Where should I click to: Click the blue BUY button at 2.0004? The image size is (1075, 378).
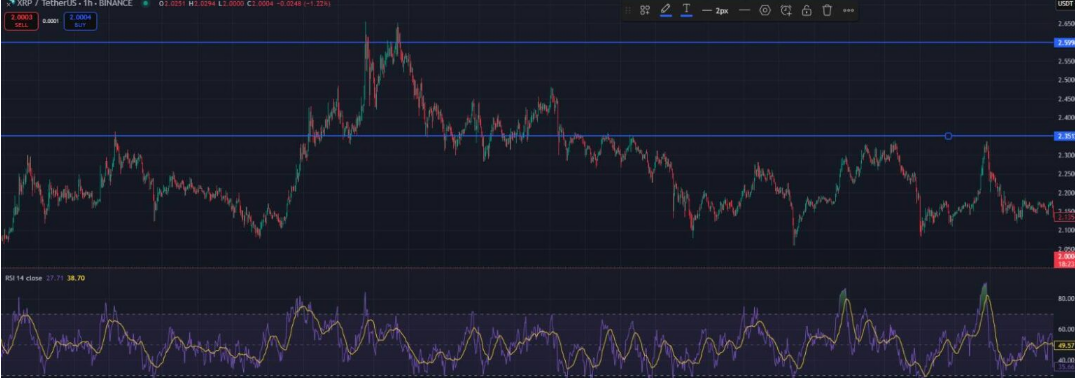pyautogui.click(x=80, y=21)
